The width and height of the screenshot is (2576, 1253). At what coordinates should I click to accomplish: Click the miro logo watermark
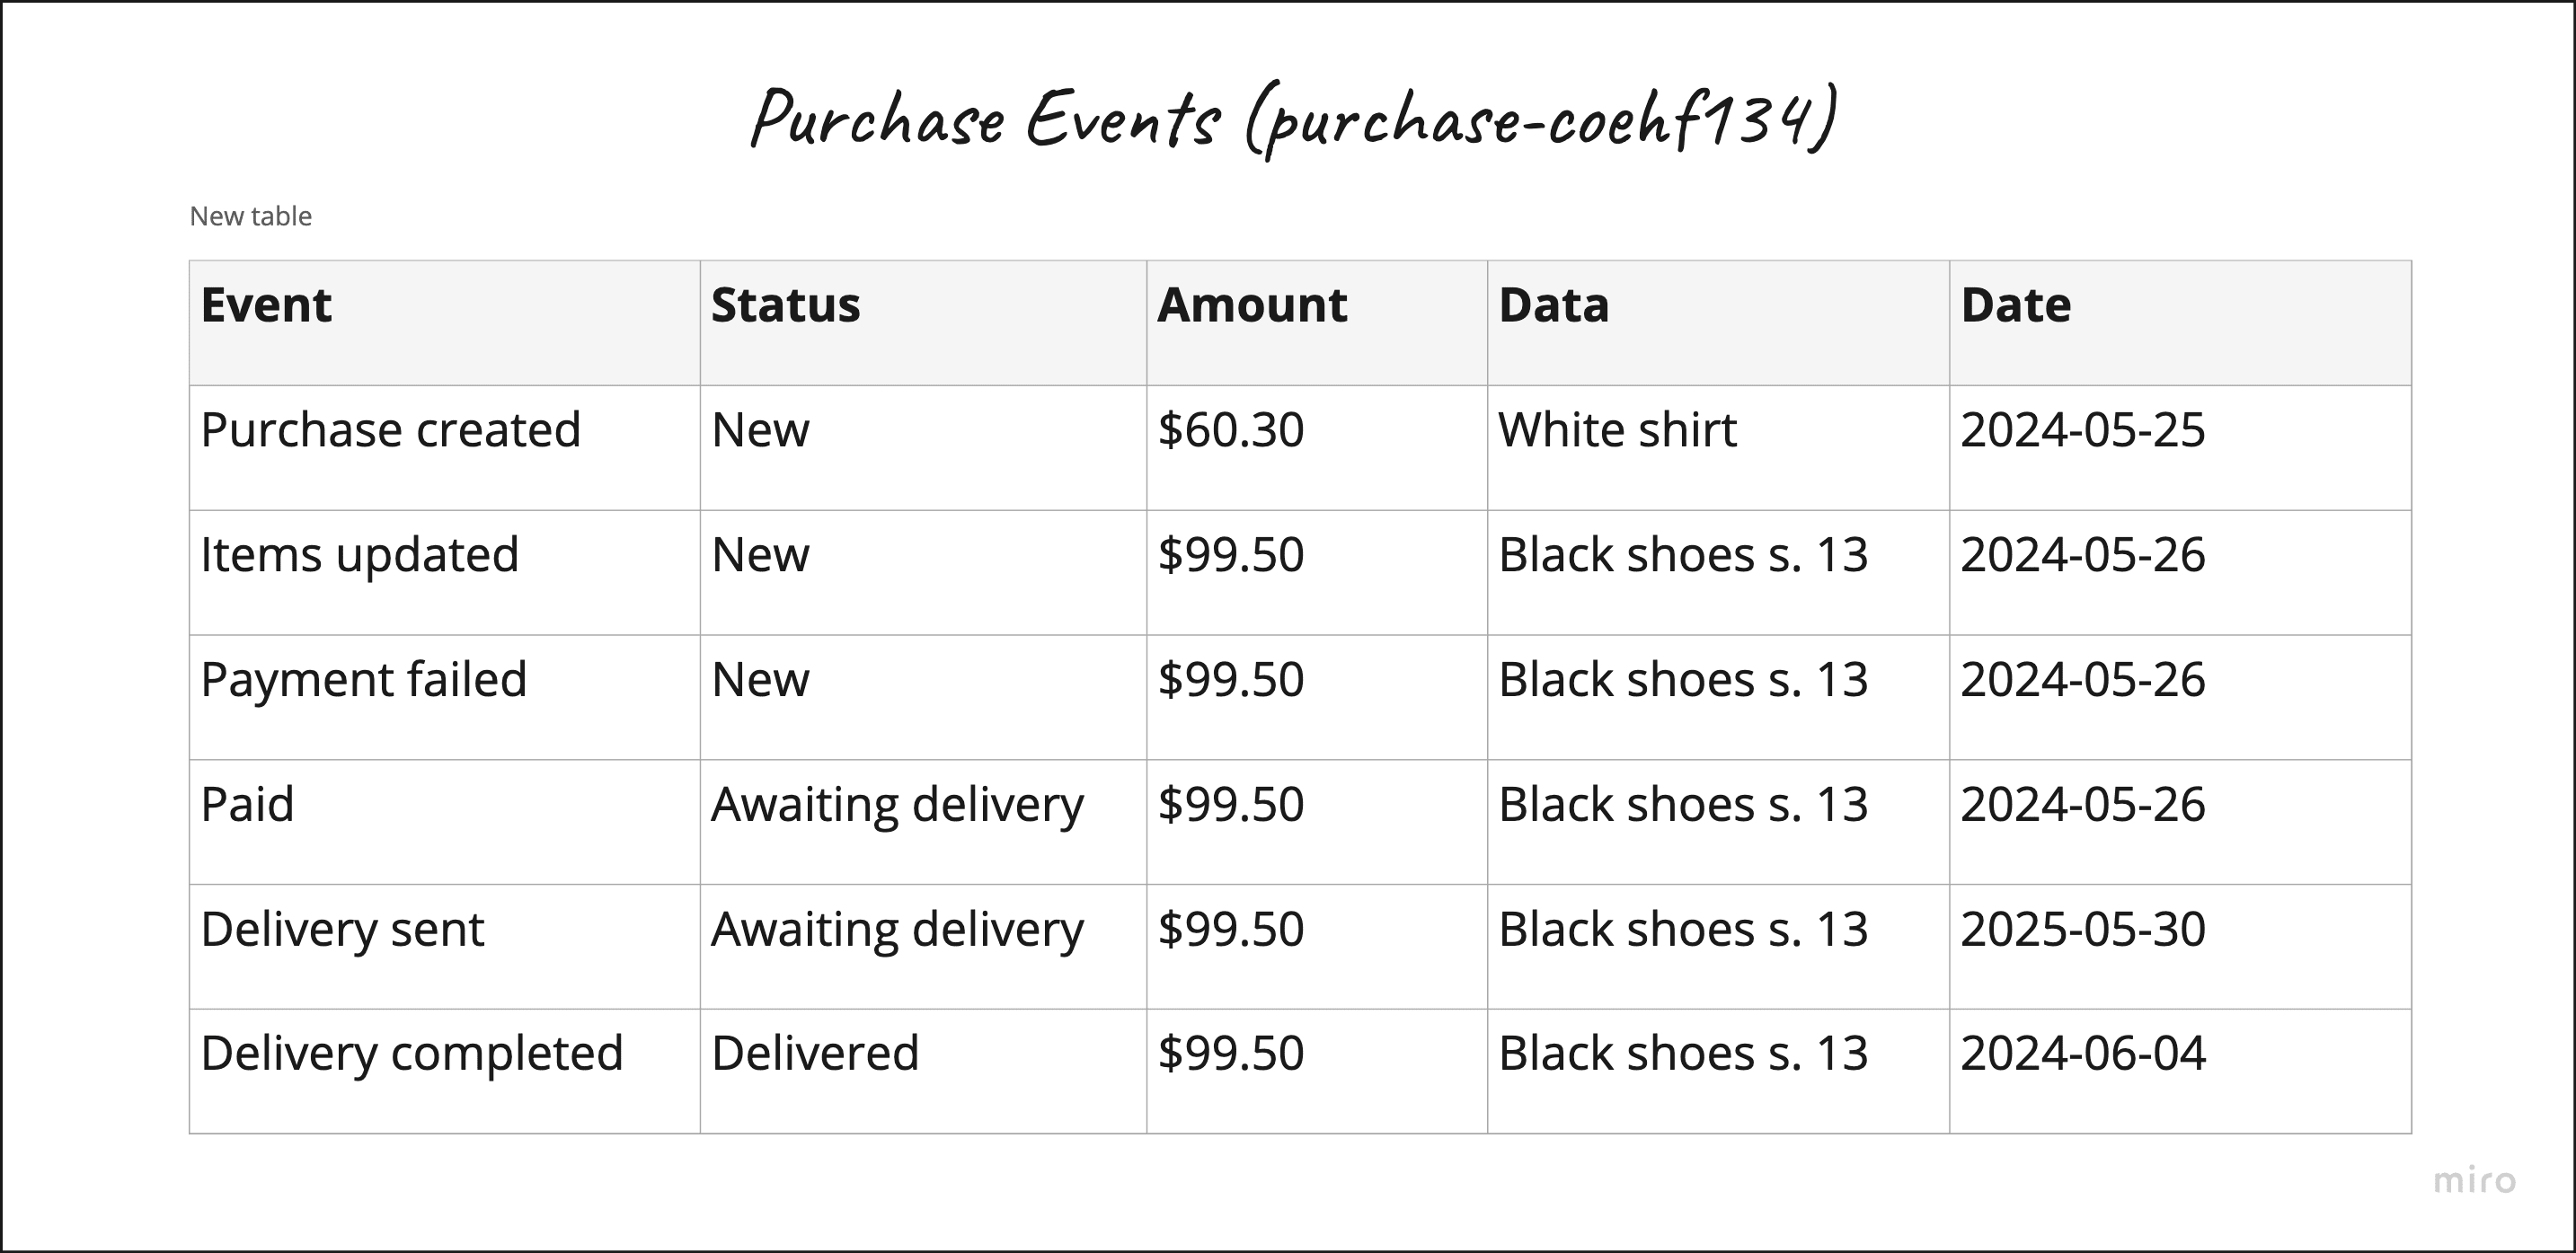click(2475, 1180)
